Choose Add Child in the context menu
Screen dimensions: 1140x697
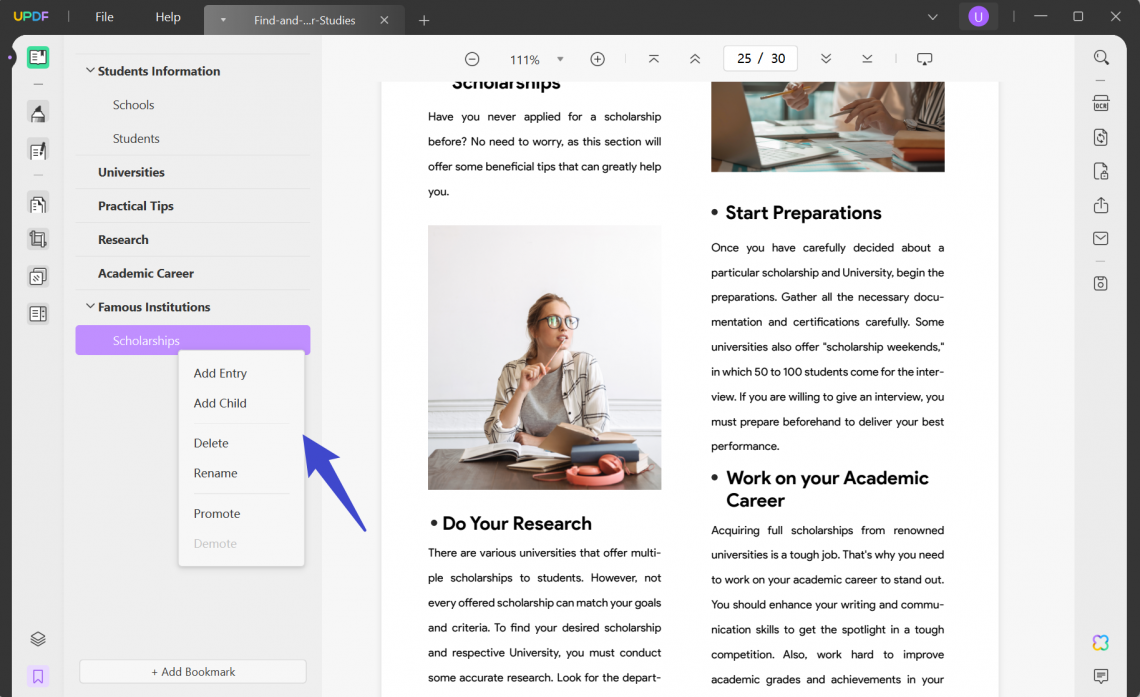tap(220, 403)
